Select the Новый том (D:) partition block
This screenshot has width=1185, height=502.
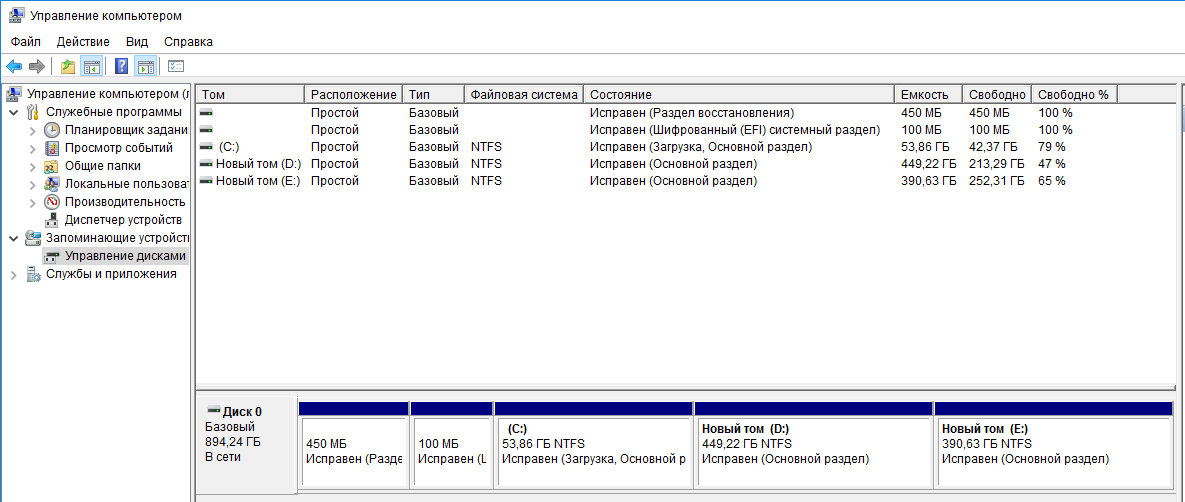point(813,445)
